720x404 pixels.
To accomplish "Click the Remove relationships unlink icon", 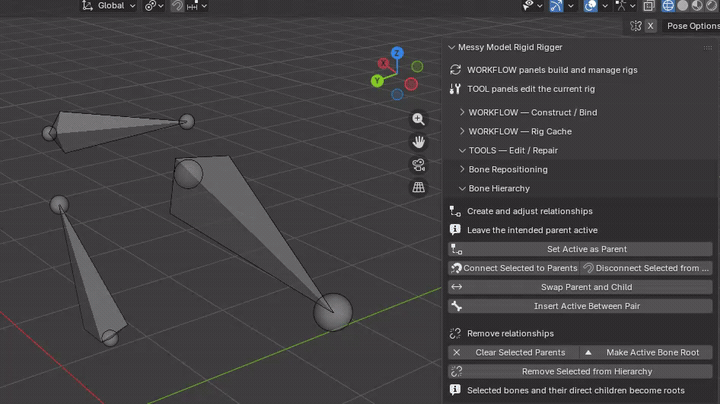I will 455,334.
